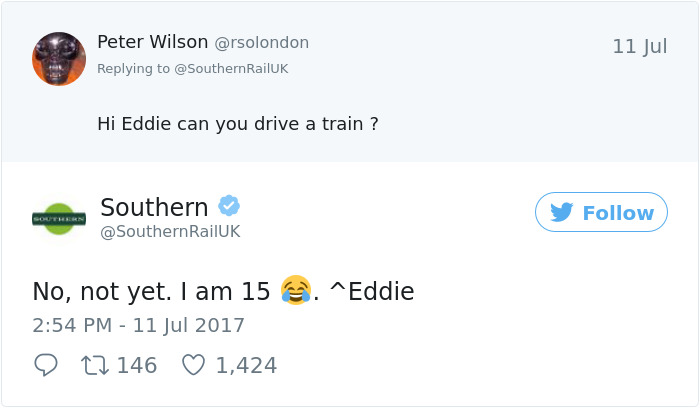Open the 2:54 PM - 11 Jul 2017 timestamp
The width and height of the screenshot is (700, 408).
138,326
